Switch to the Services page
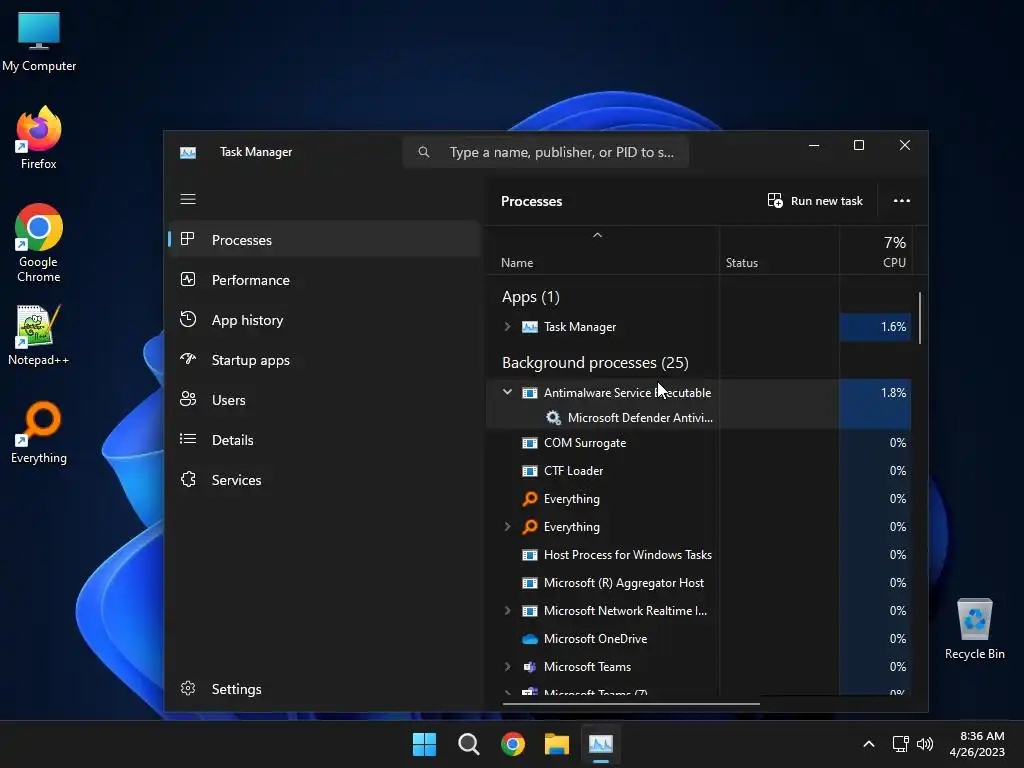The width and height of the screenshot is (1024, 768). pos(325,480)
